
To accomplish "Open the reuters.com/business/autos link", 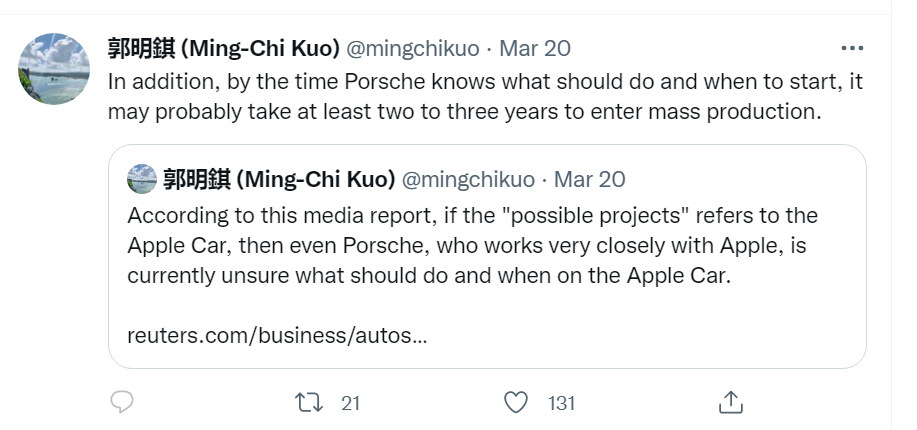I will [x=277, y=335].
